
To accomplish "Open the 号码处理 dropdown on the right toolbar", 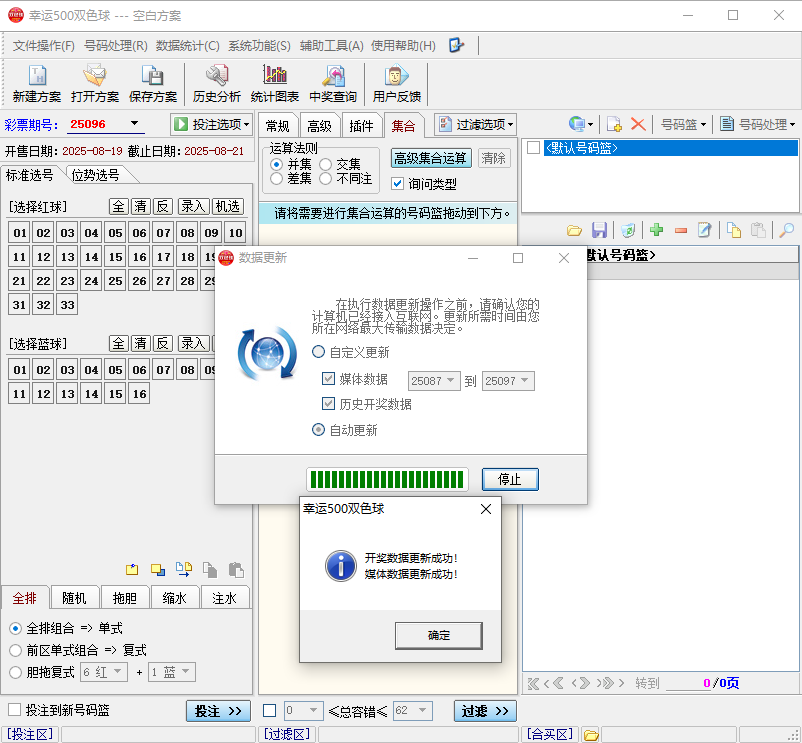I will [x=757, y=124].
